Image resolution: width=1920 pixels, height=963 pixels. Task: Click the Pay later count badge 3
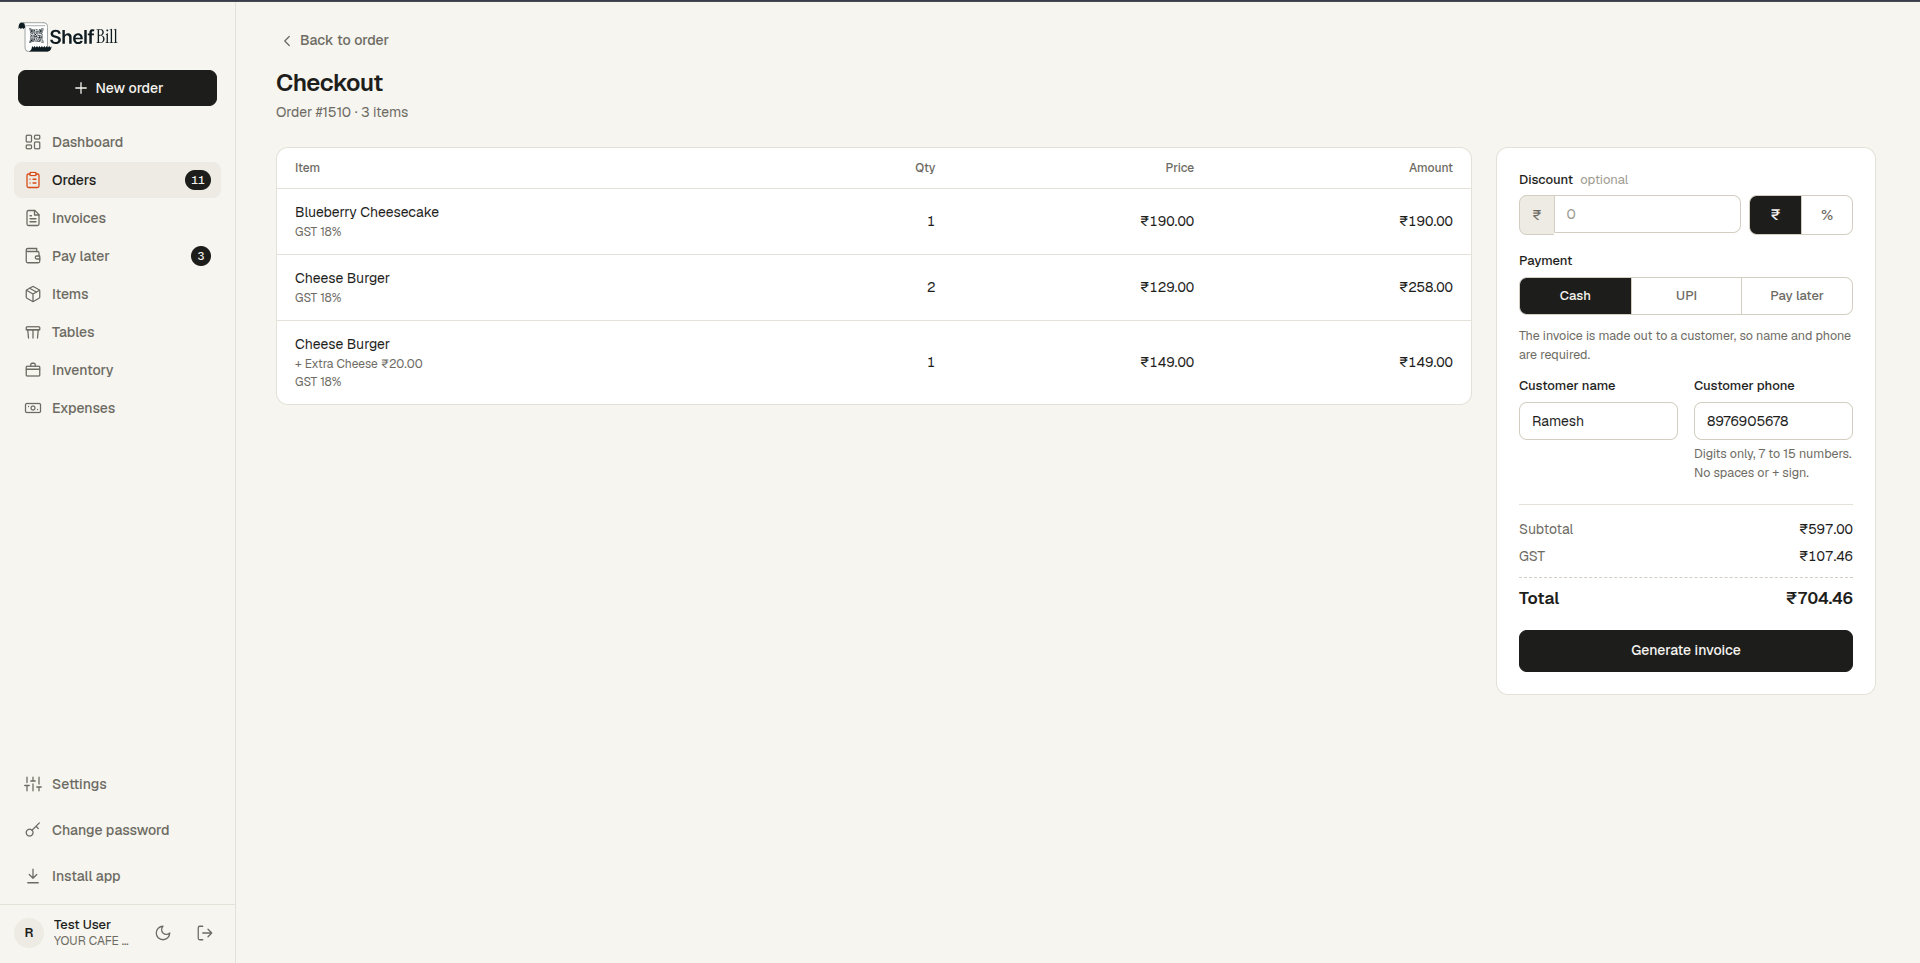tap(201, 256)
